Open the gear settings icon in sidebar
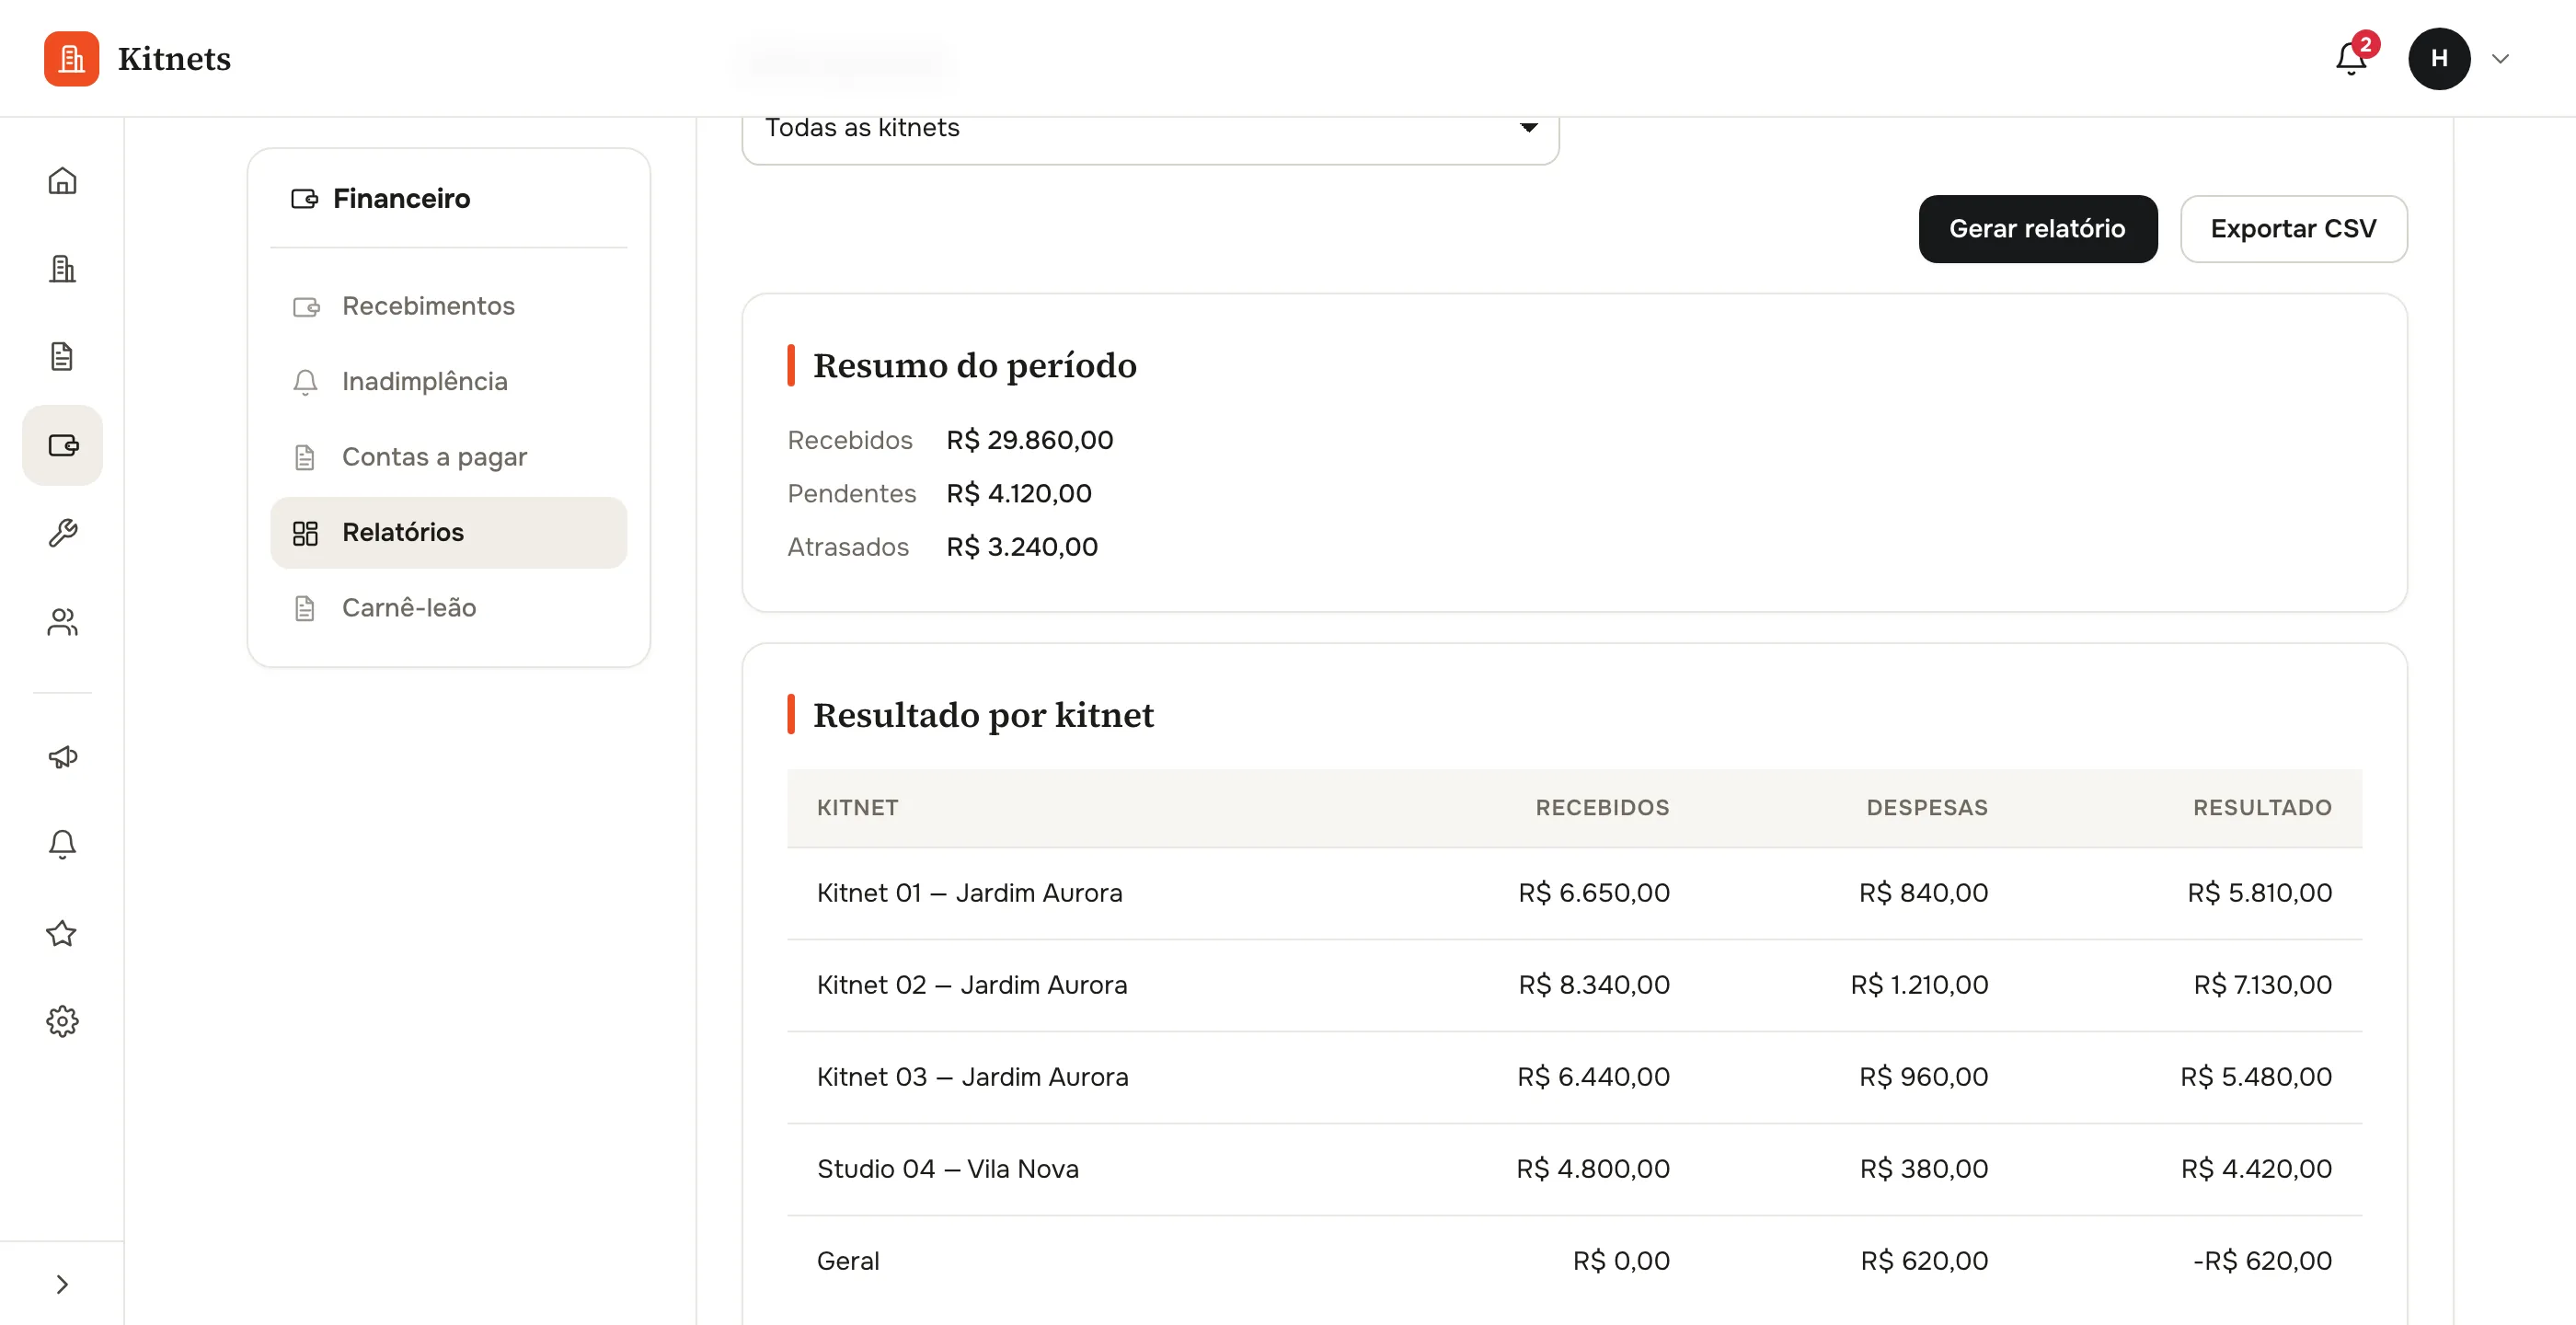 (x=62, y=1021)
